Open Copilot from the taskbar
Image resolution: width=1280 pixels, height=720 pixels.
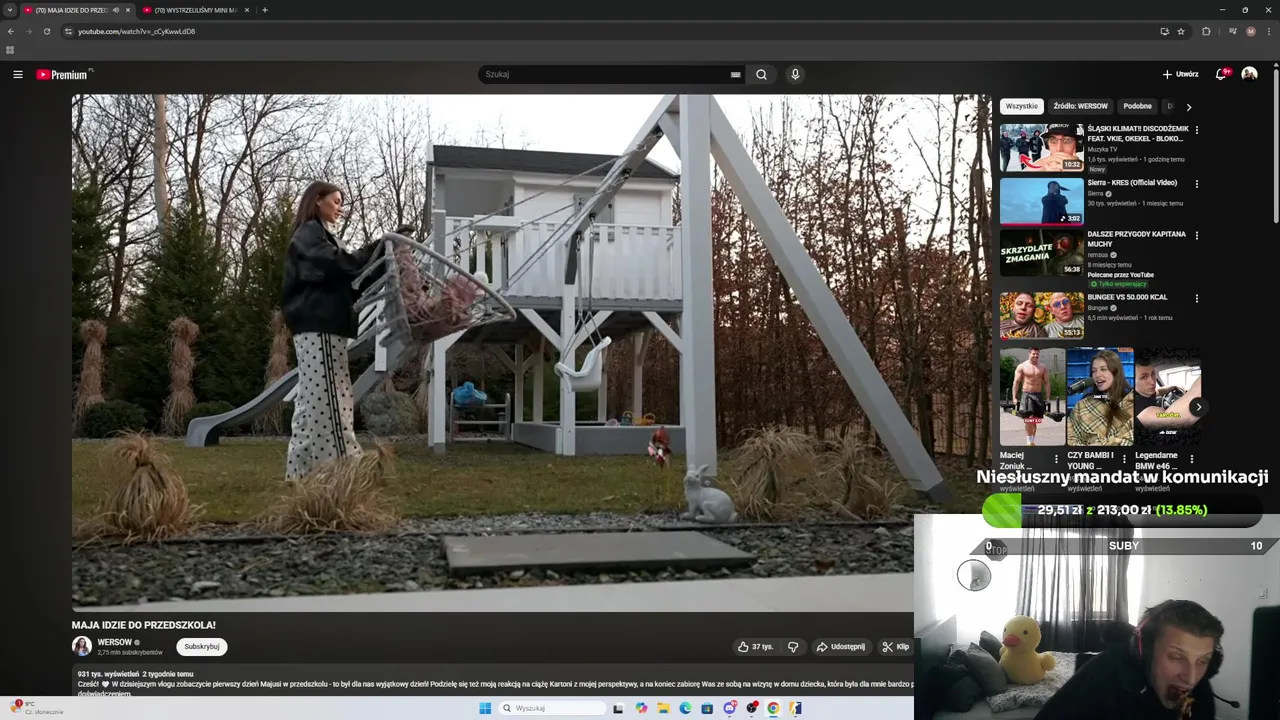(x=641, y=708)
